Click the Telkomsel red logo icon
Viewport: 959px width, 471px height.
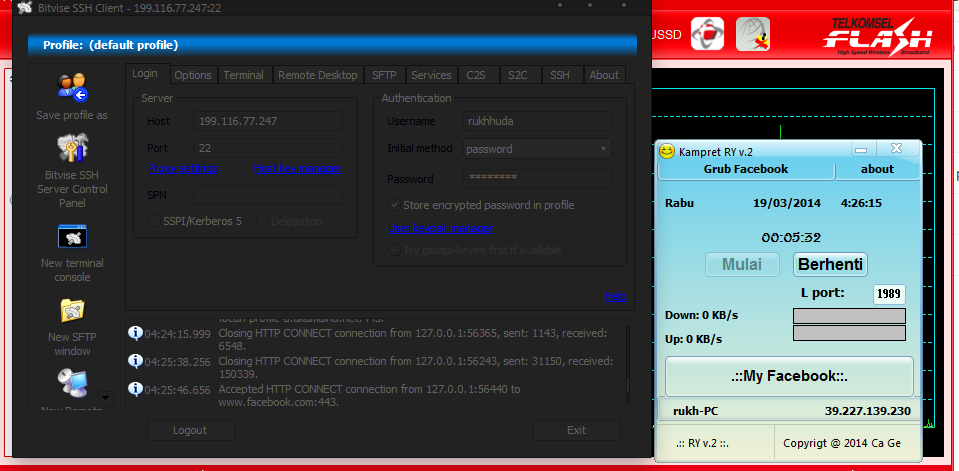coord(707,34)
